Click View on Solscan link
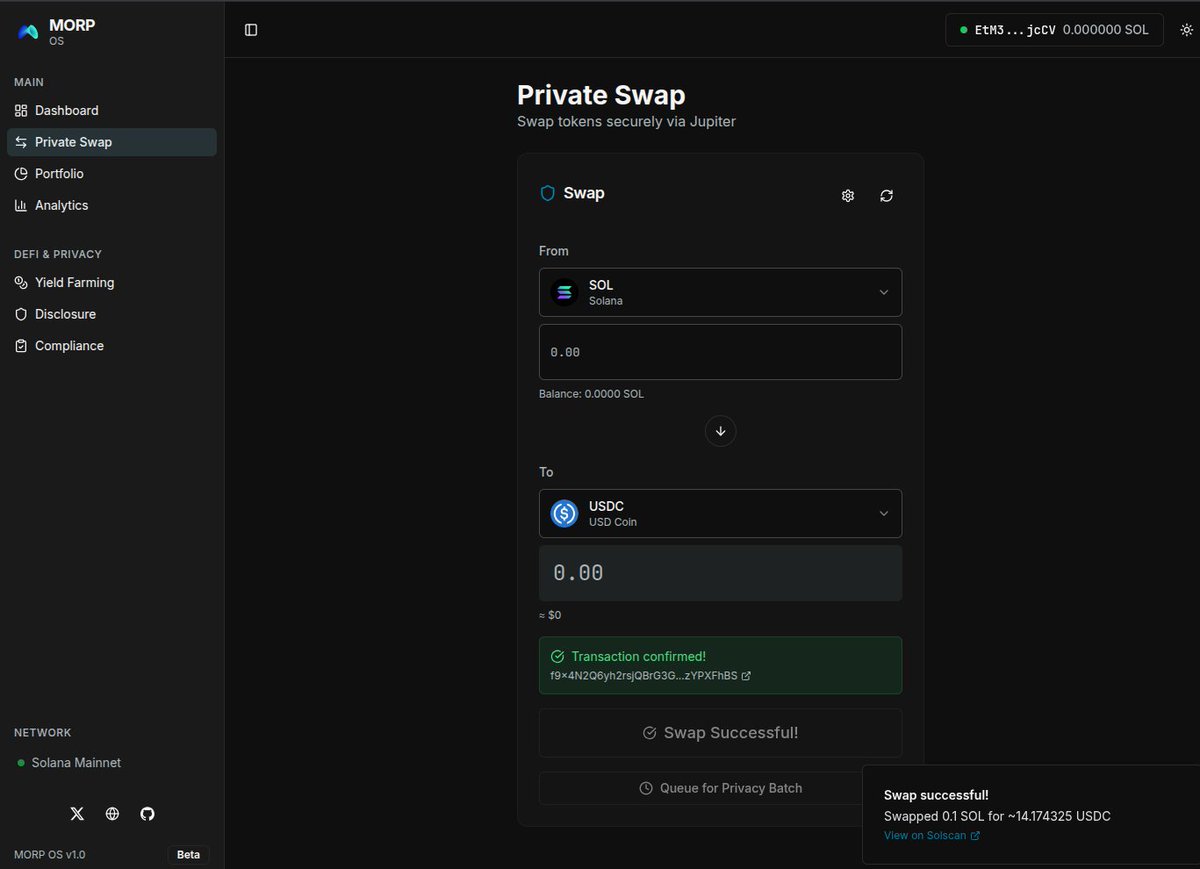The width and height of the screenshot is (1200, 869). tap(931, 835)
